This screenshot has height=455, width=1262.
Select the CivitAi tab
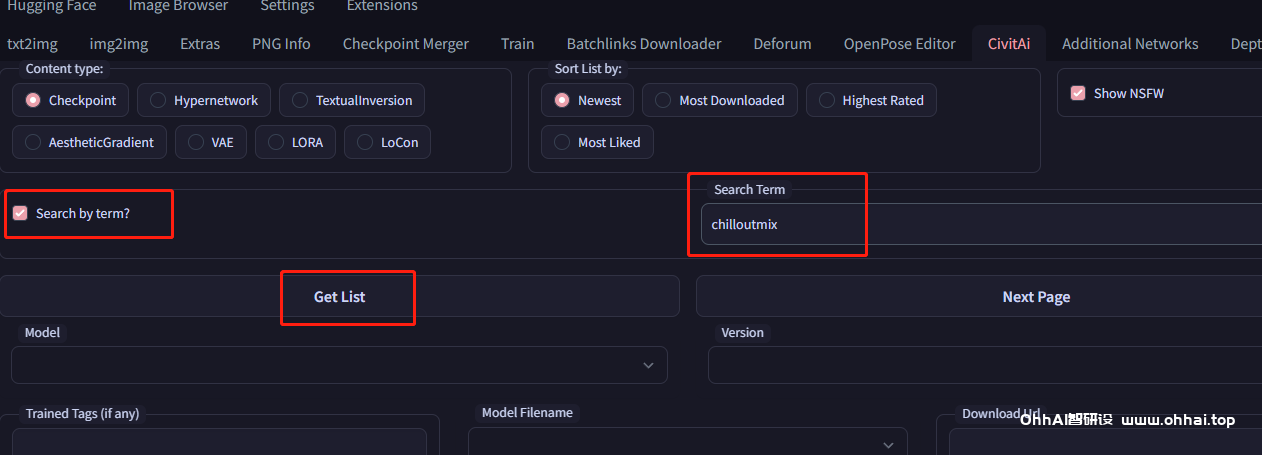coord(1009,43)
